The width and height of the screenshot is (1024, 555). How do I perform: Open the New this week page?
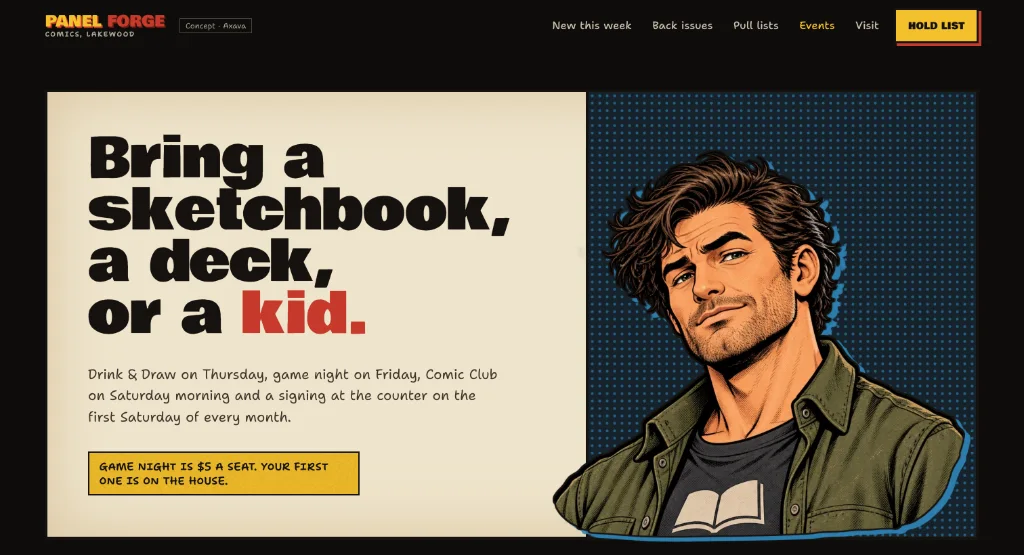(x=592, y=25)
